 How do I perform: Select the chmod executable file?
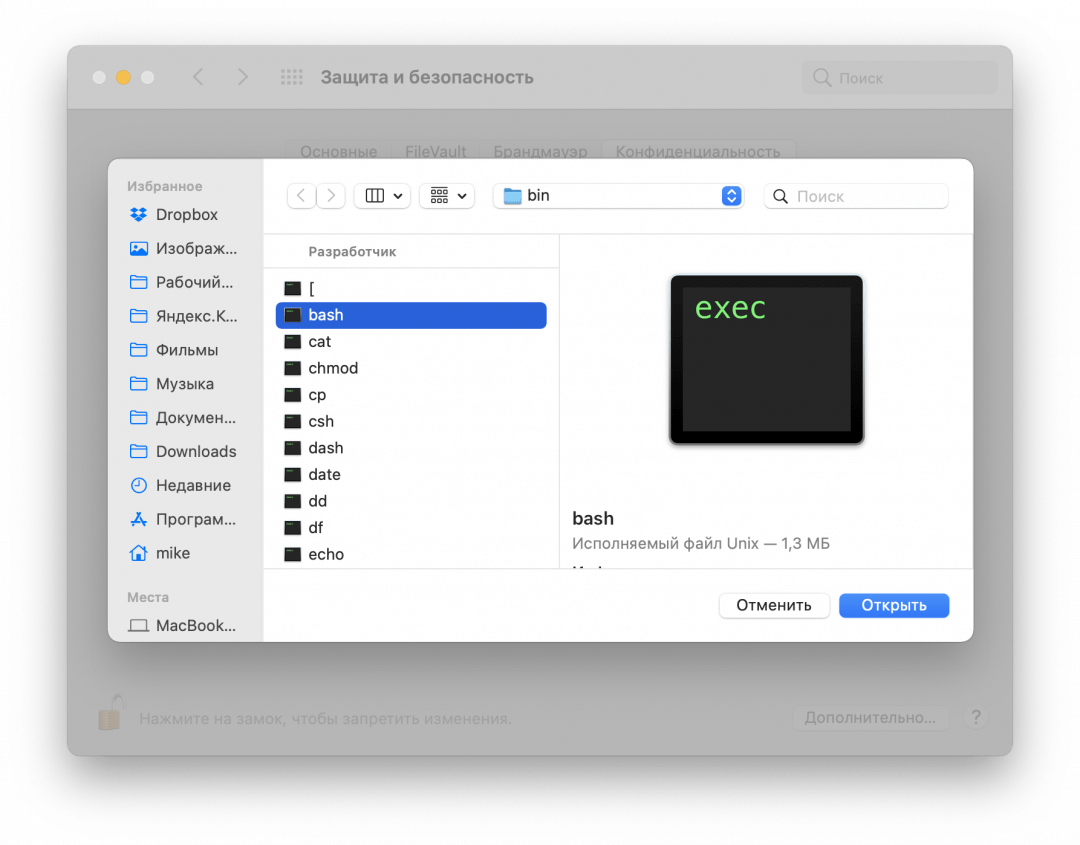coord(333,368)
